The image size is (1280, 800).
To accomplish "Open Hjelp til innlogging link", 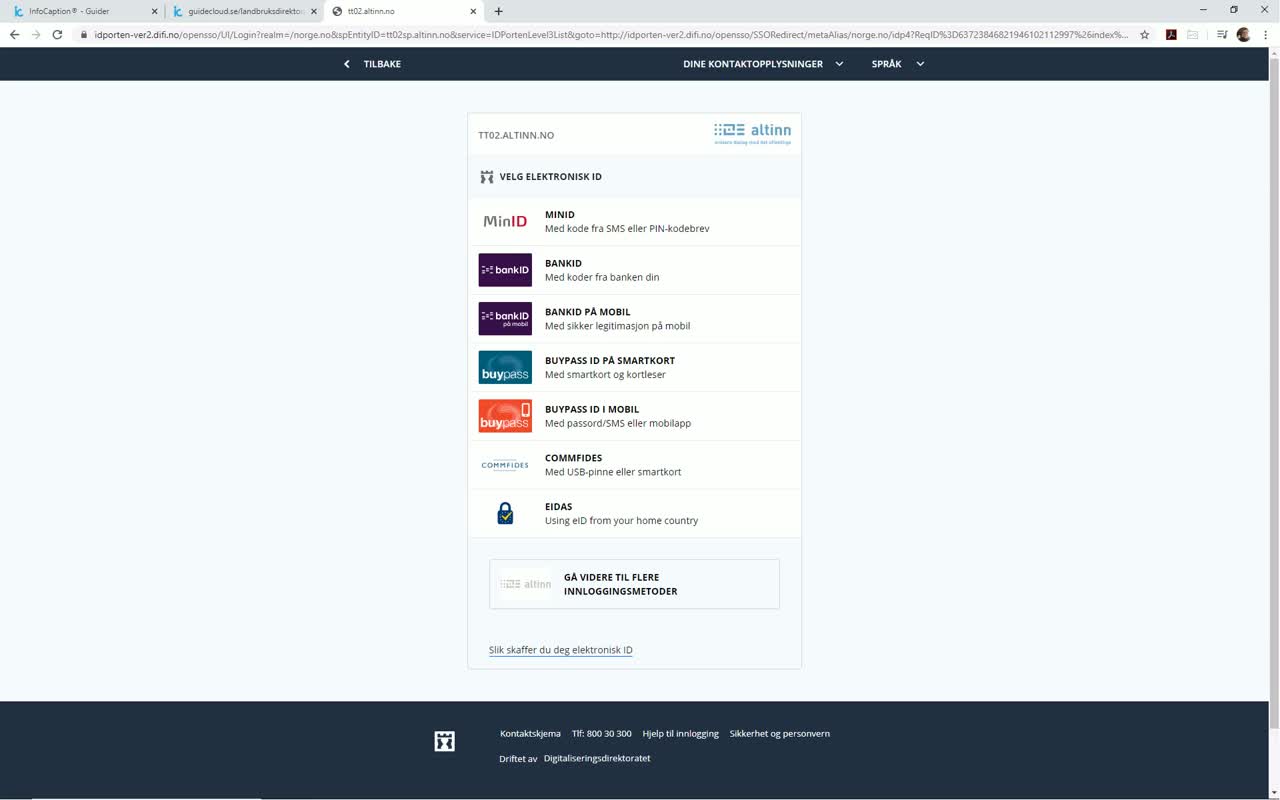I will [680, 734].
